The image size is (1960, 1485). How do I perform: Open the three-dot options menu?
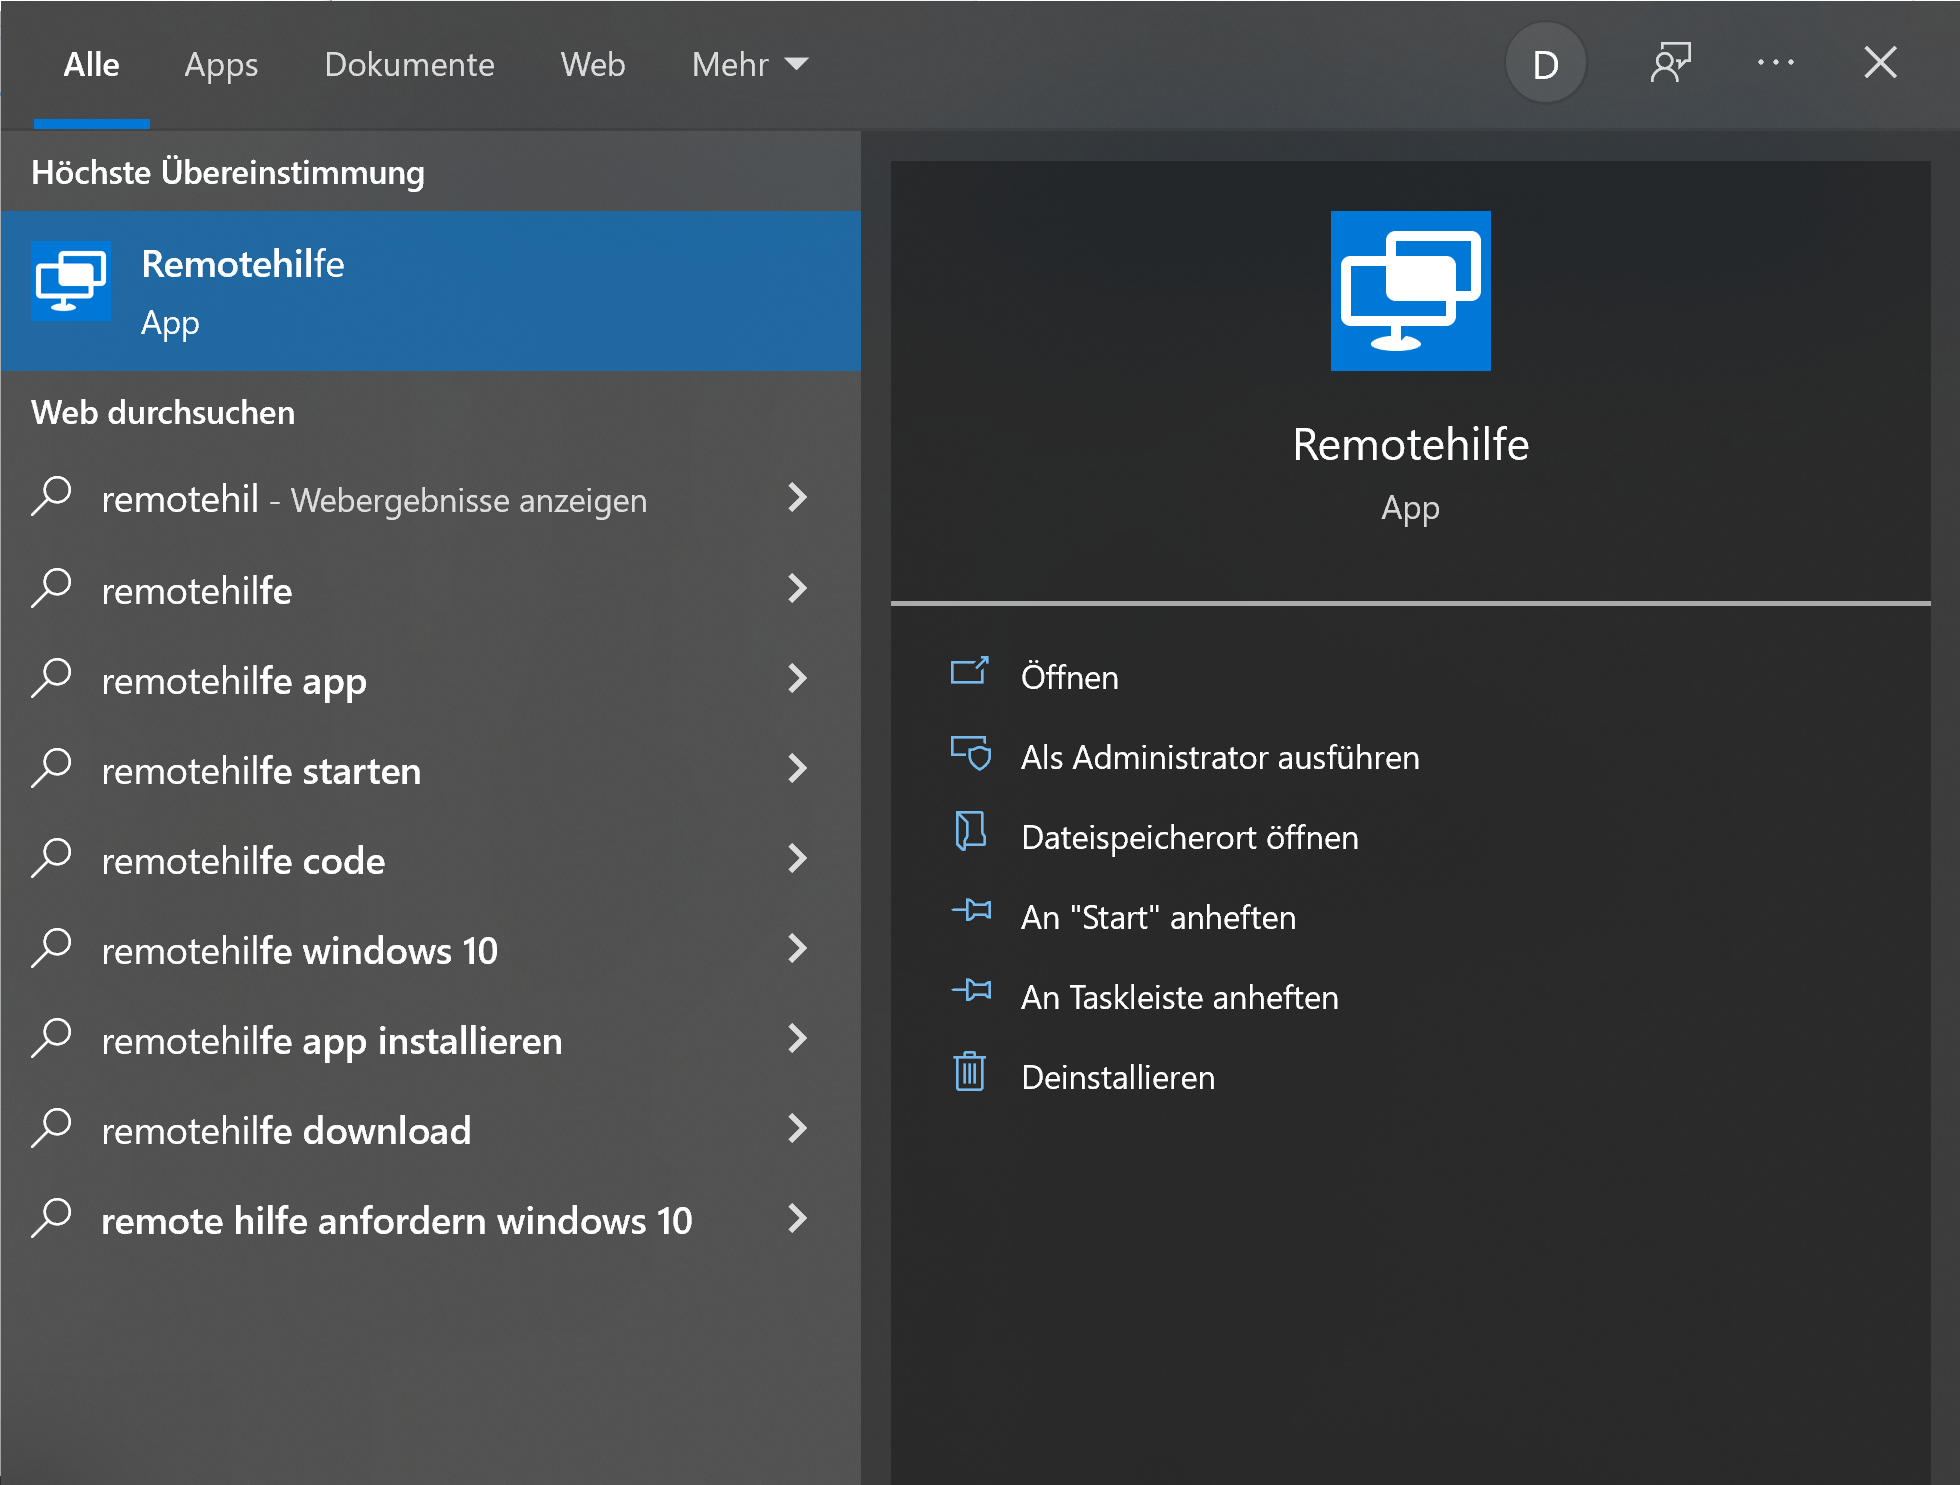(1775, 64)
